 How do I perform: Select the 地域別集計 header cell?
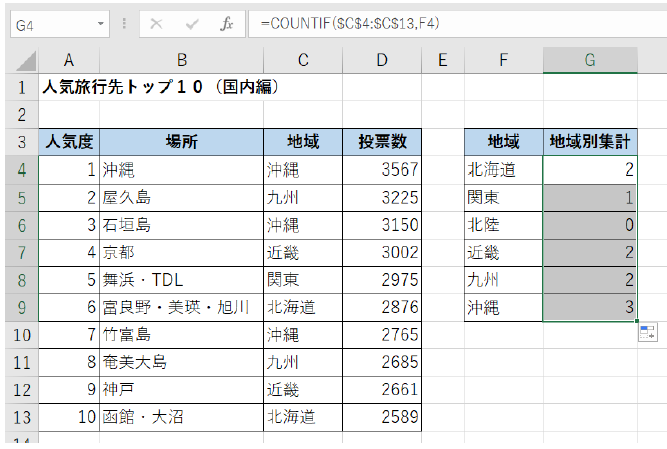click(x=590, y=142)
